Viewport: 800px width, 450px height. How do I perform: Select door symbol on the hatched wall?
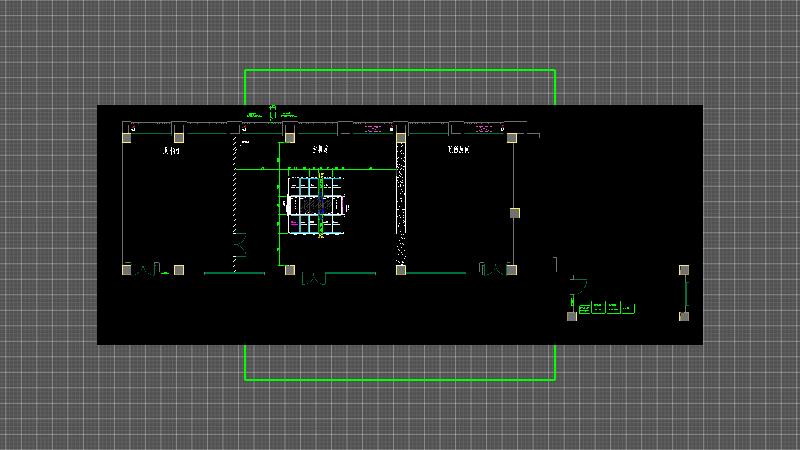tap(240, 243)
